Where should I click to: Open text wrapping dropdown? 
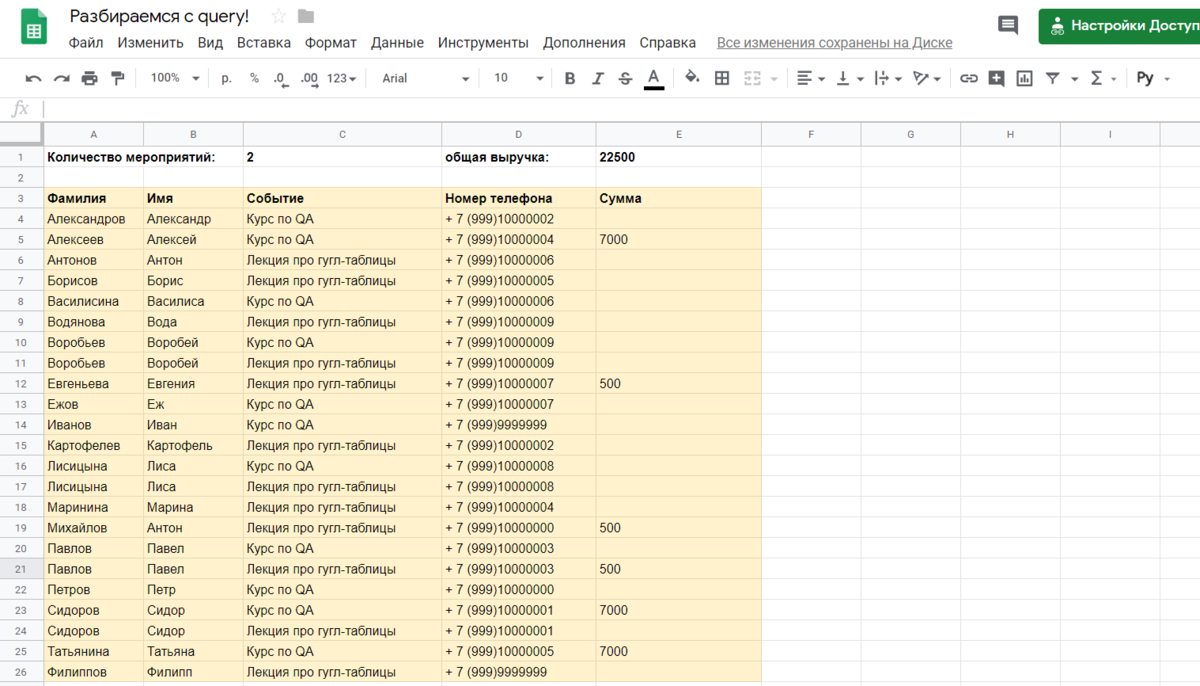coord(888,78)
